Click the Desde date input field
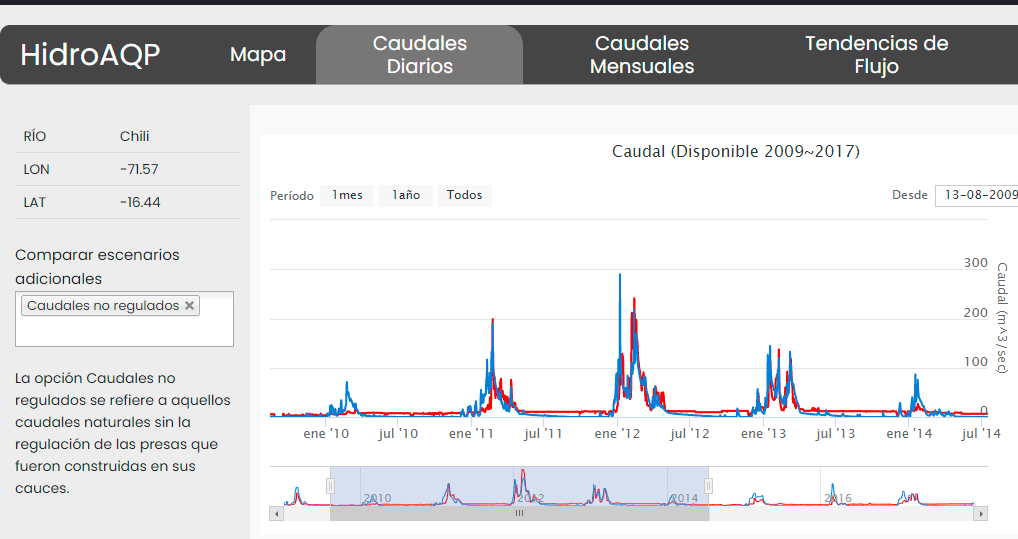Screen dimensions: 1018x539 [x=977, y=195]
